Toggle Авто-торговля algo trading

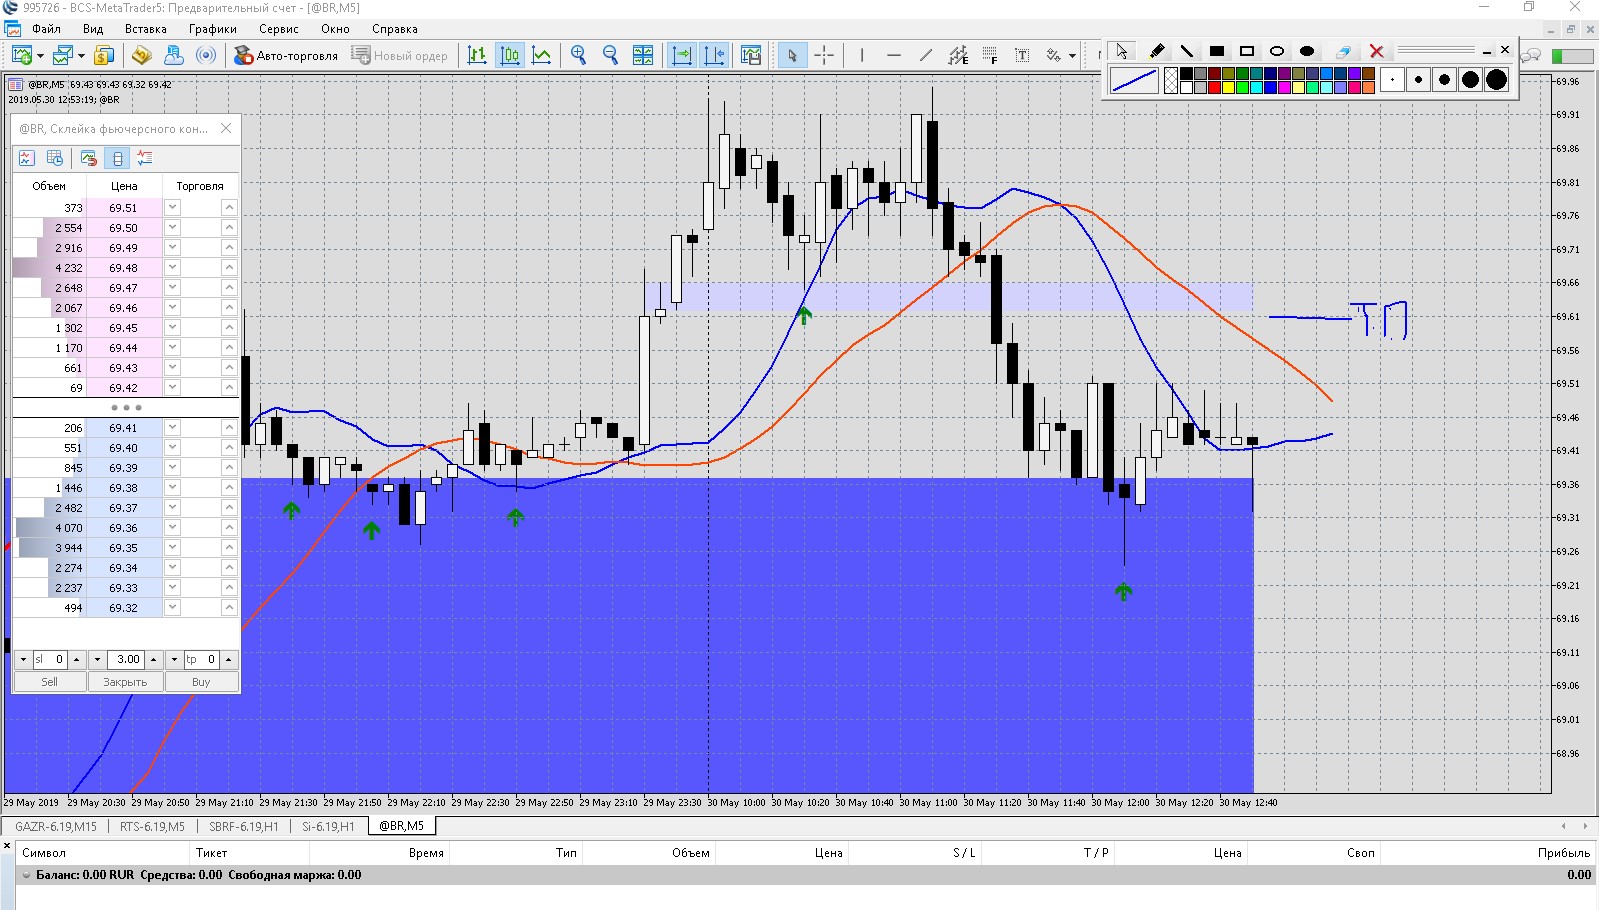286,55
